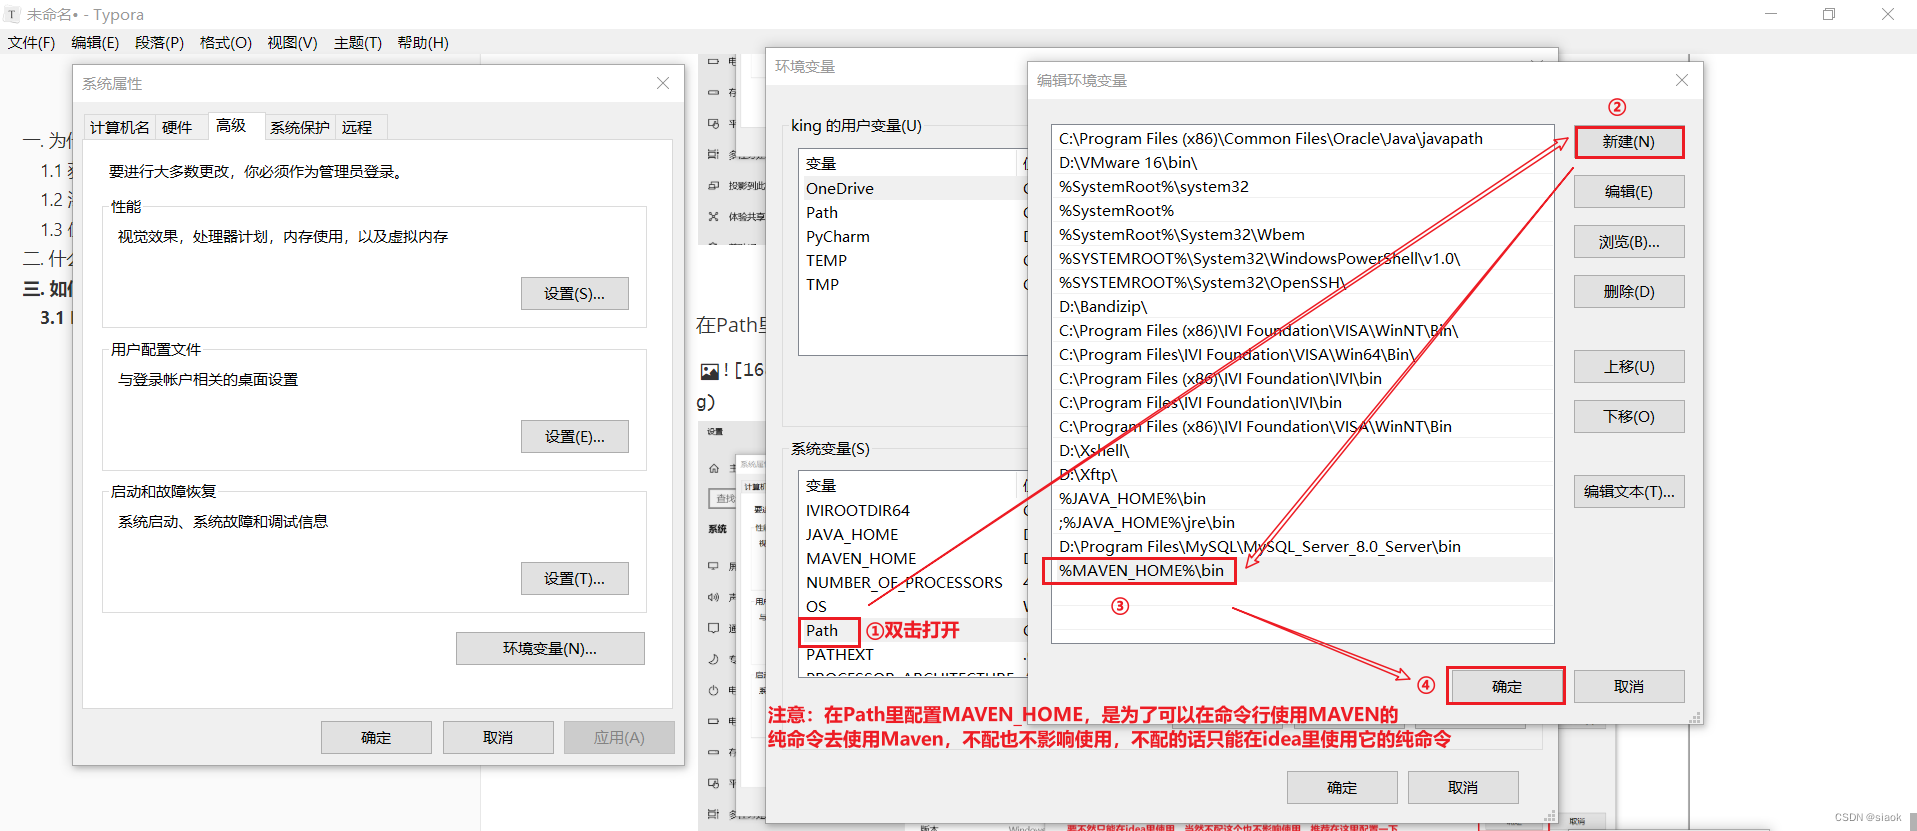The image size is (1917, 831).
Task: Click 浏览(B)... button
Action: coord(1629,242)
